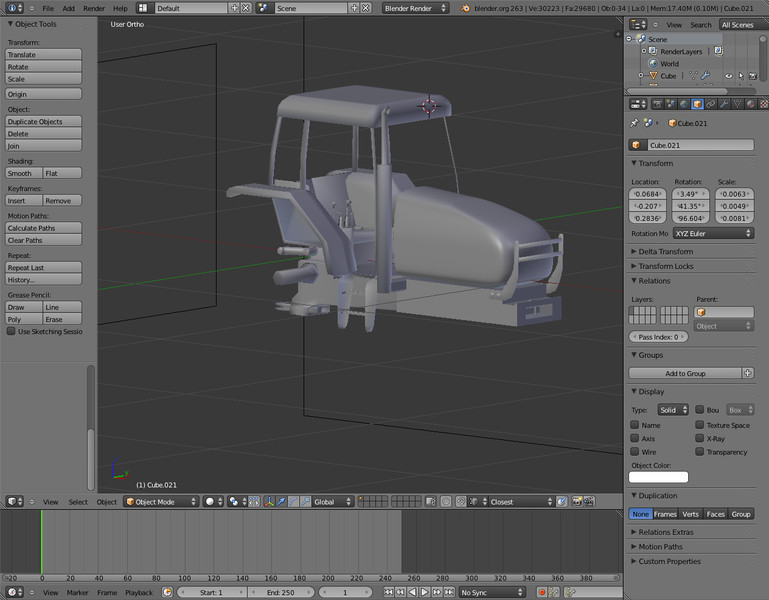Expand the Transform Locks panel

666,266
